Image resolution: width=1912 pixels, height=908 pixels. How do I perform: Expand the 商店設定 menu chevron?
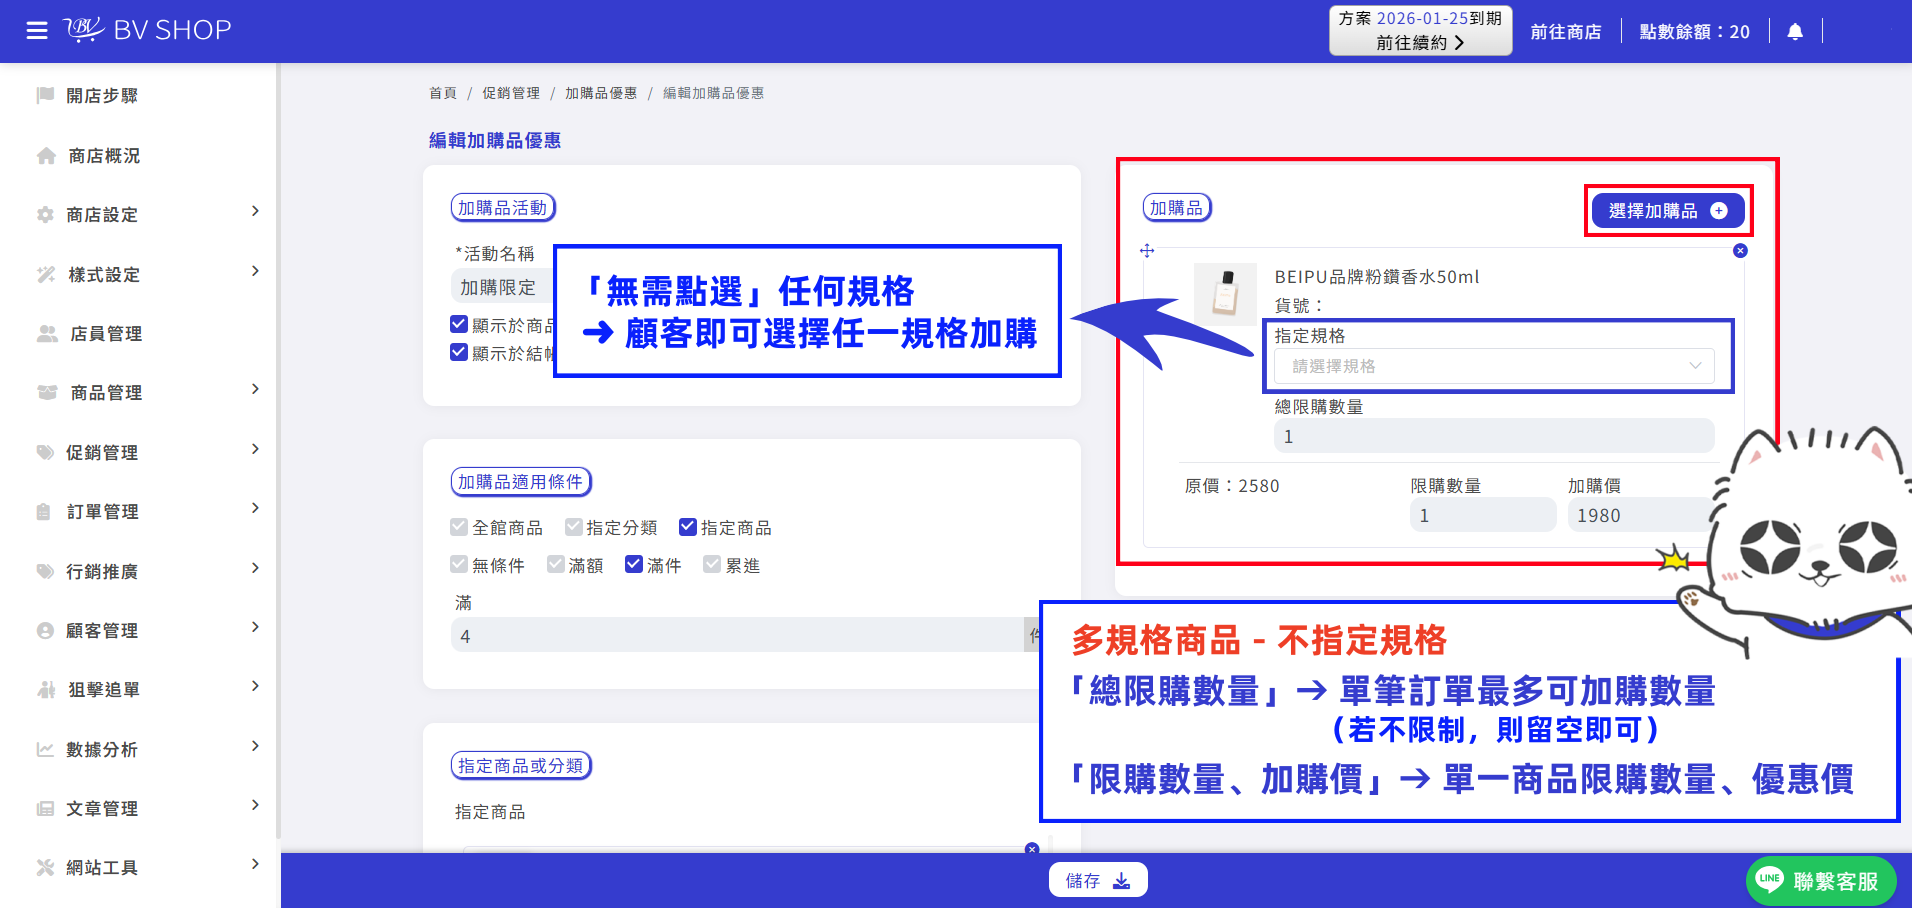[255, 211]
